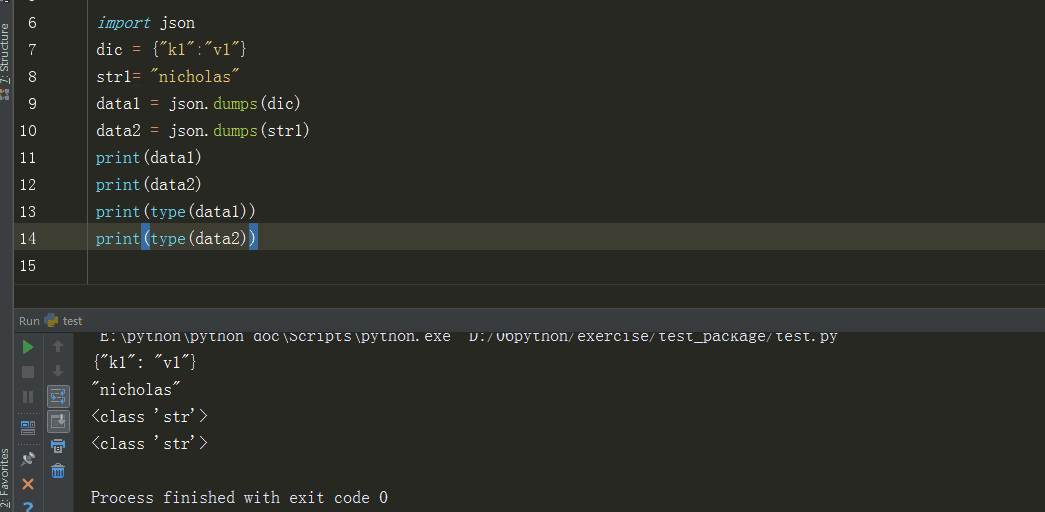The image size is (1045, 512).
Task: Click the print(type(data1)) code line
Action: [x=176, y=212]
